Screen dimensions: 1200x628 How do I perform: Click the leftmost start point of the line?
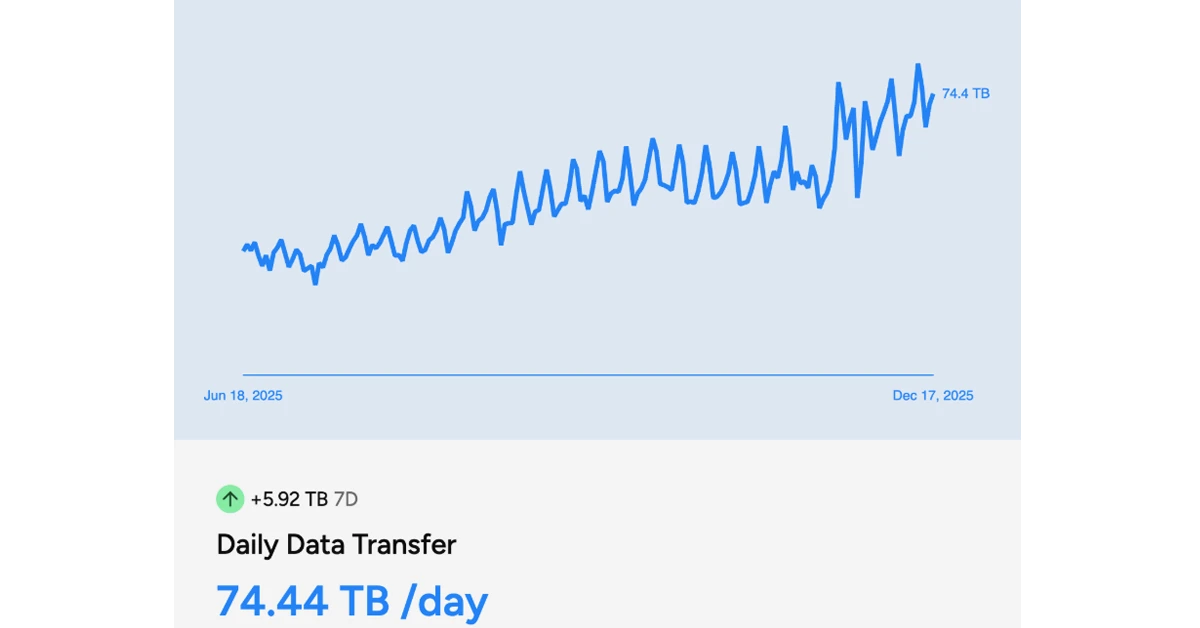point(244,249)
